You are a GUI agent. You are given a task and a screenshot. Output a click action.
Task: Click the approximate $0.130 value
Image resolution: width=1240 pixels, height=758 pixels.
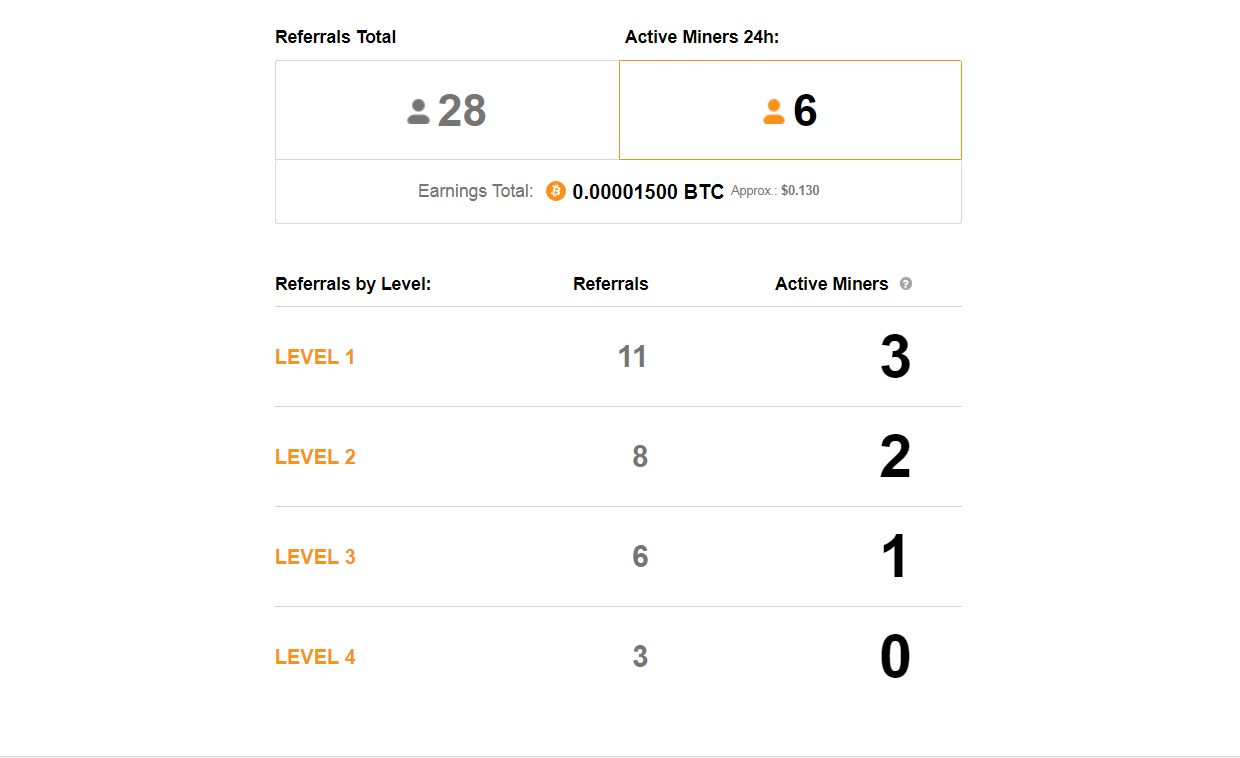pyautogui.click(x=800, y=190)
